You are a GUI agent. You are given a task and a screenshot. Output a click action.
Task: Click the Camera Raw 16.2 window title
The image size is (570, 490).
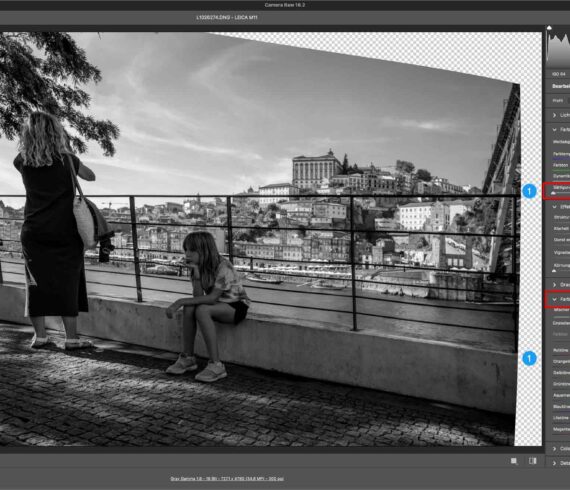(285, 5)
